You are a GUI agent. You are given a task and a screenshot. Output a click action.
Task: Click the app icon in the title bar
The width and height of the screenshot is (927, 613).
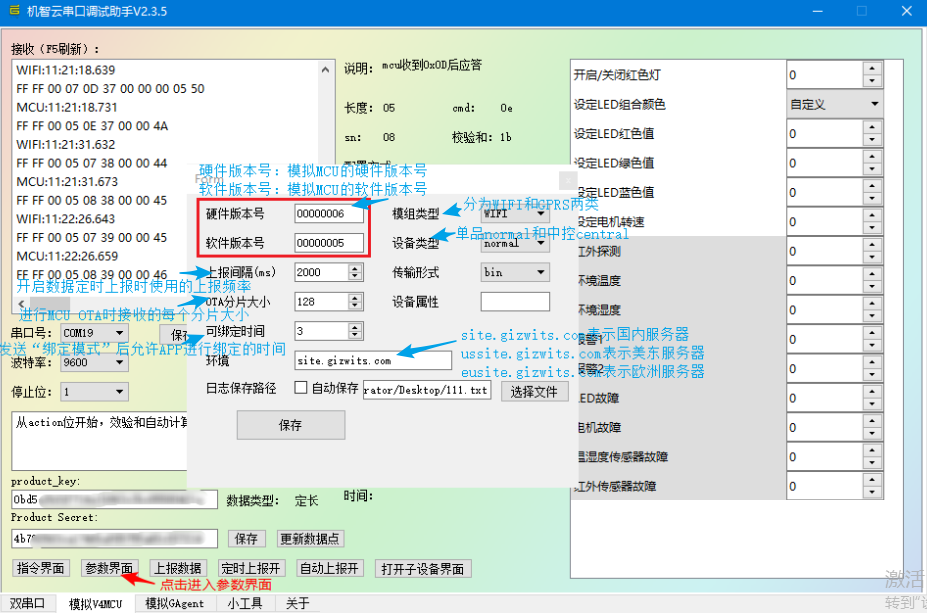point(14,11)
